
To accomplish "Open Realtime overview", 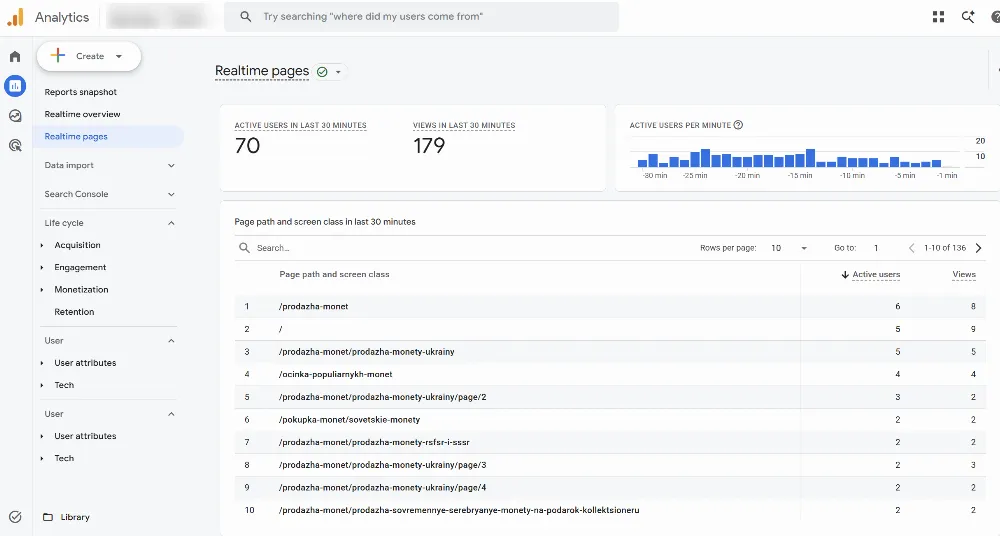I will tap(82, 114).
